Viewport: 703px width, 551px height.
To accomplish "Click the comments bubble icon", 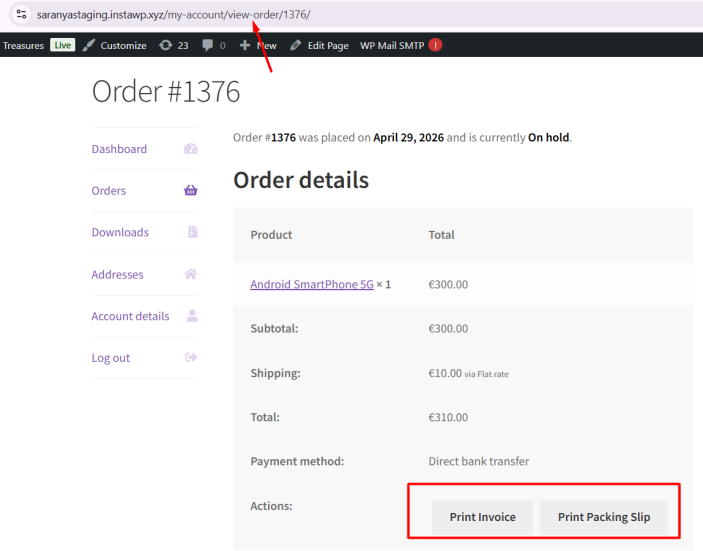I will [207, 45].
